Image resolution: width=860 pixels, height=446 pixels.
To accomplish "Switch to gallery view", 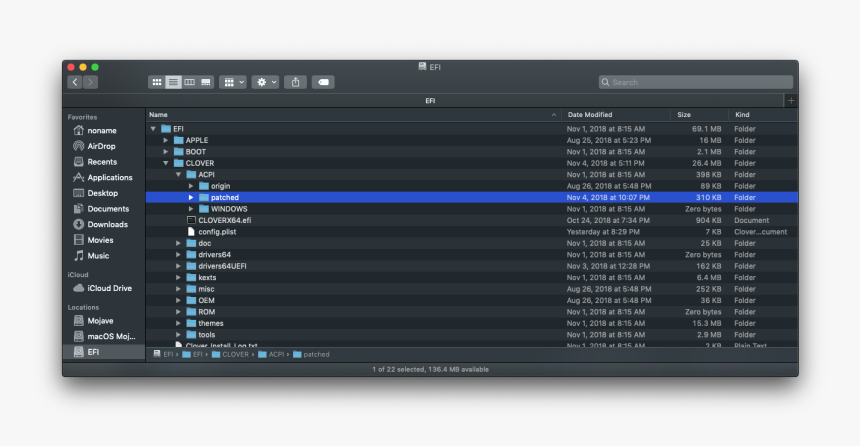I will [x=206, y=82].
